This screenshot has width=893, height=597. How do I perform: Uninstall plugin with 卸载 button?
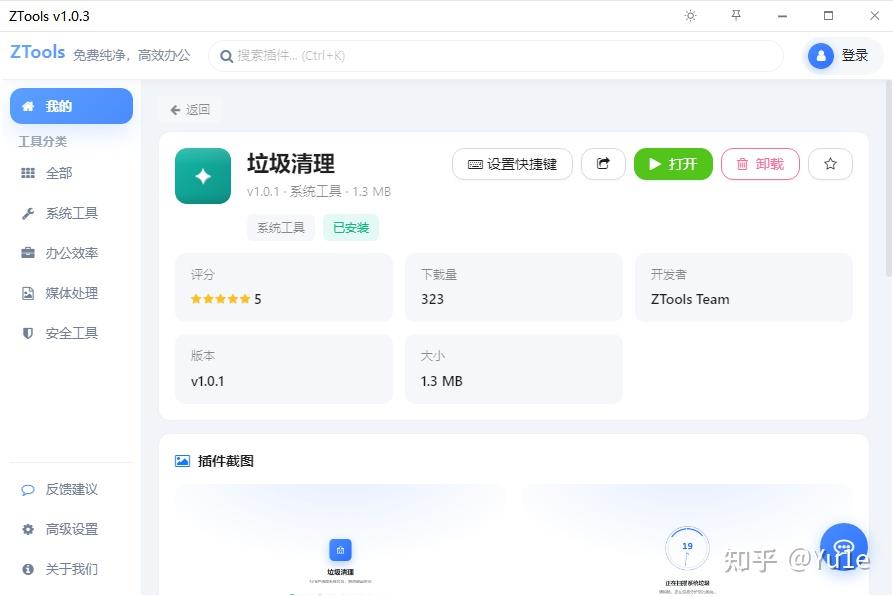[x=760, y=164]
